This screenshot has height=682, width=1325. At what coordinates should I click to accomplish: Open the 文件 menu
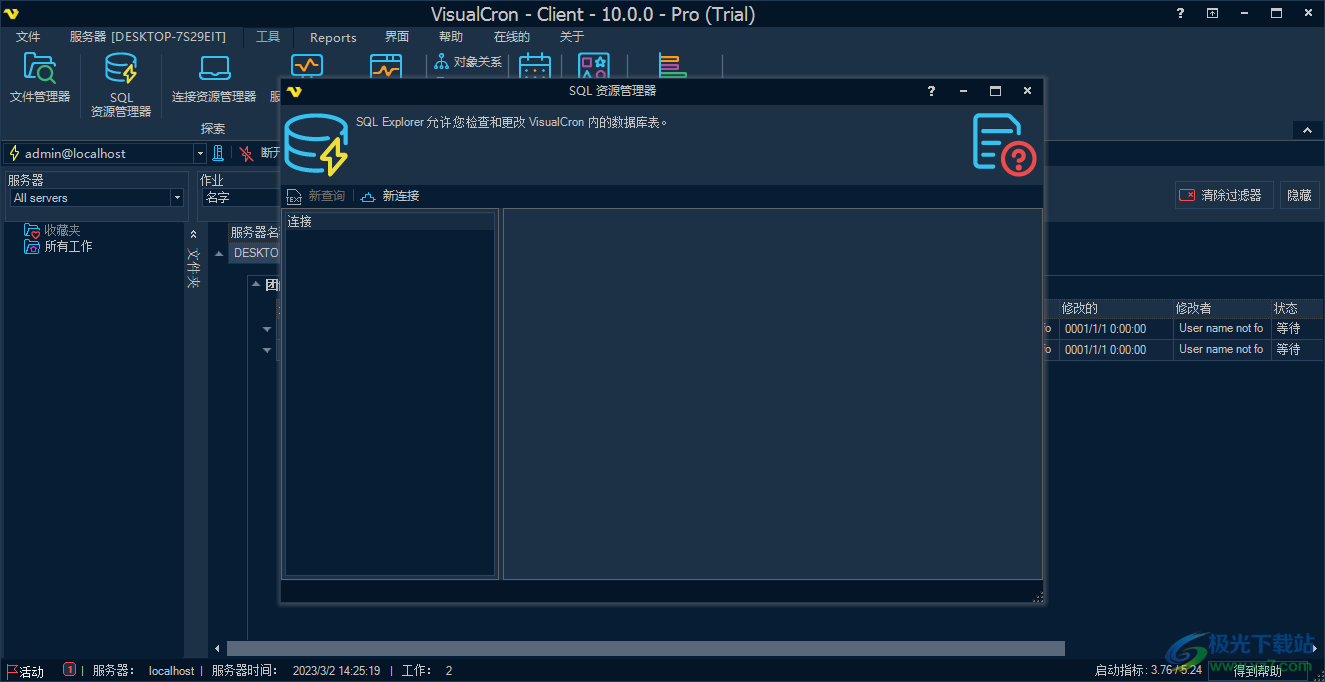click(28, 37)
